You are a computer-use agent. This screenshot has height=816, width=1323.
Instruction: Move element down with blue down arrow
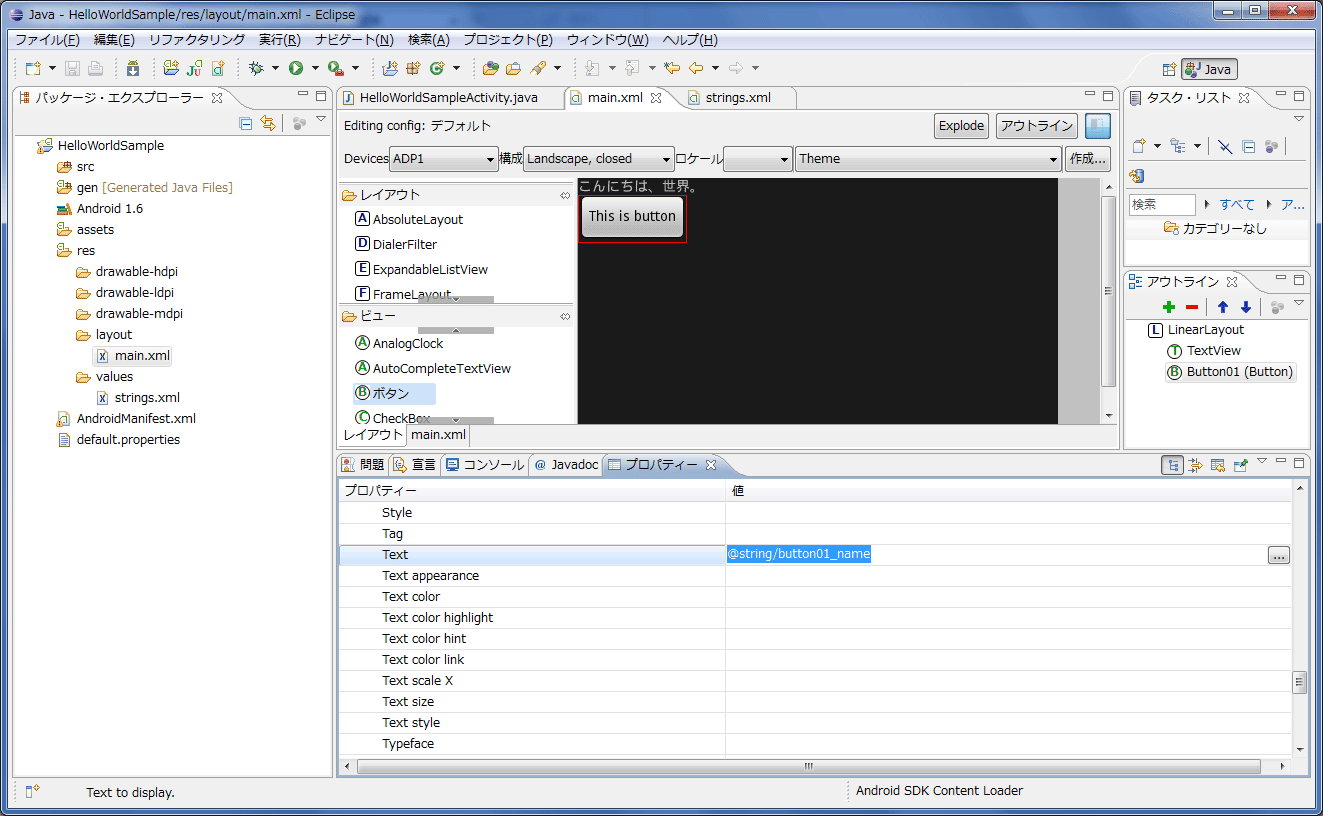tap(1246, 307)
